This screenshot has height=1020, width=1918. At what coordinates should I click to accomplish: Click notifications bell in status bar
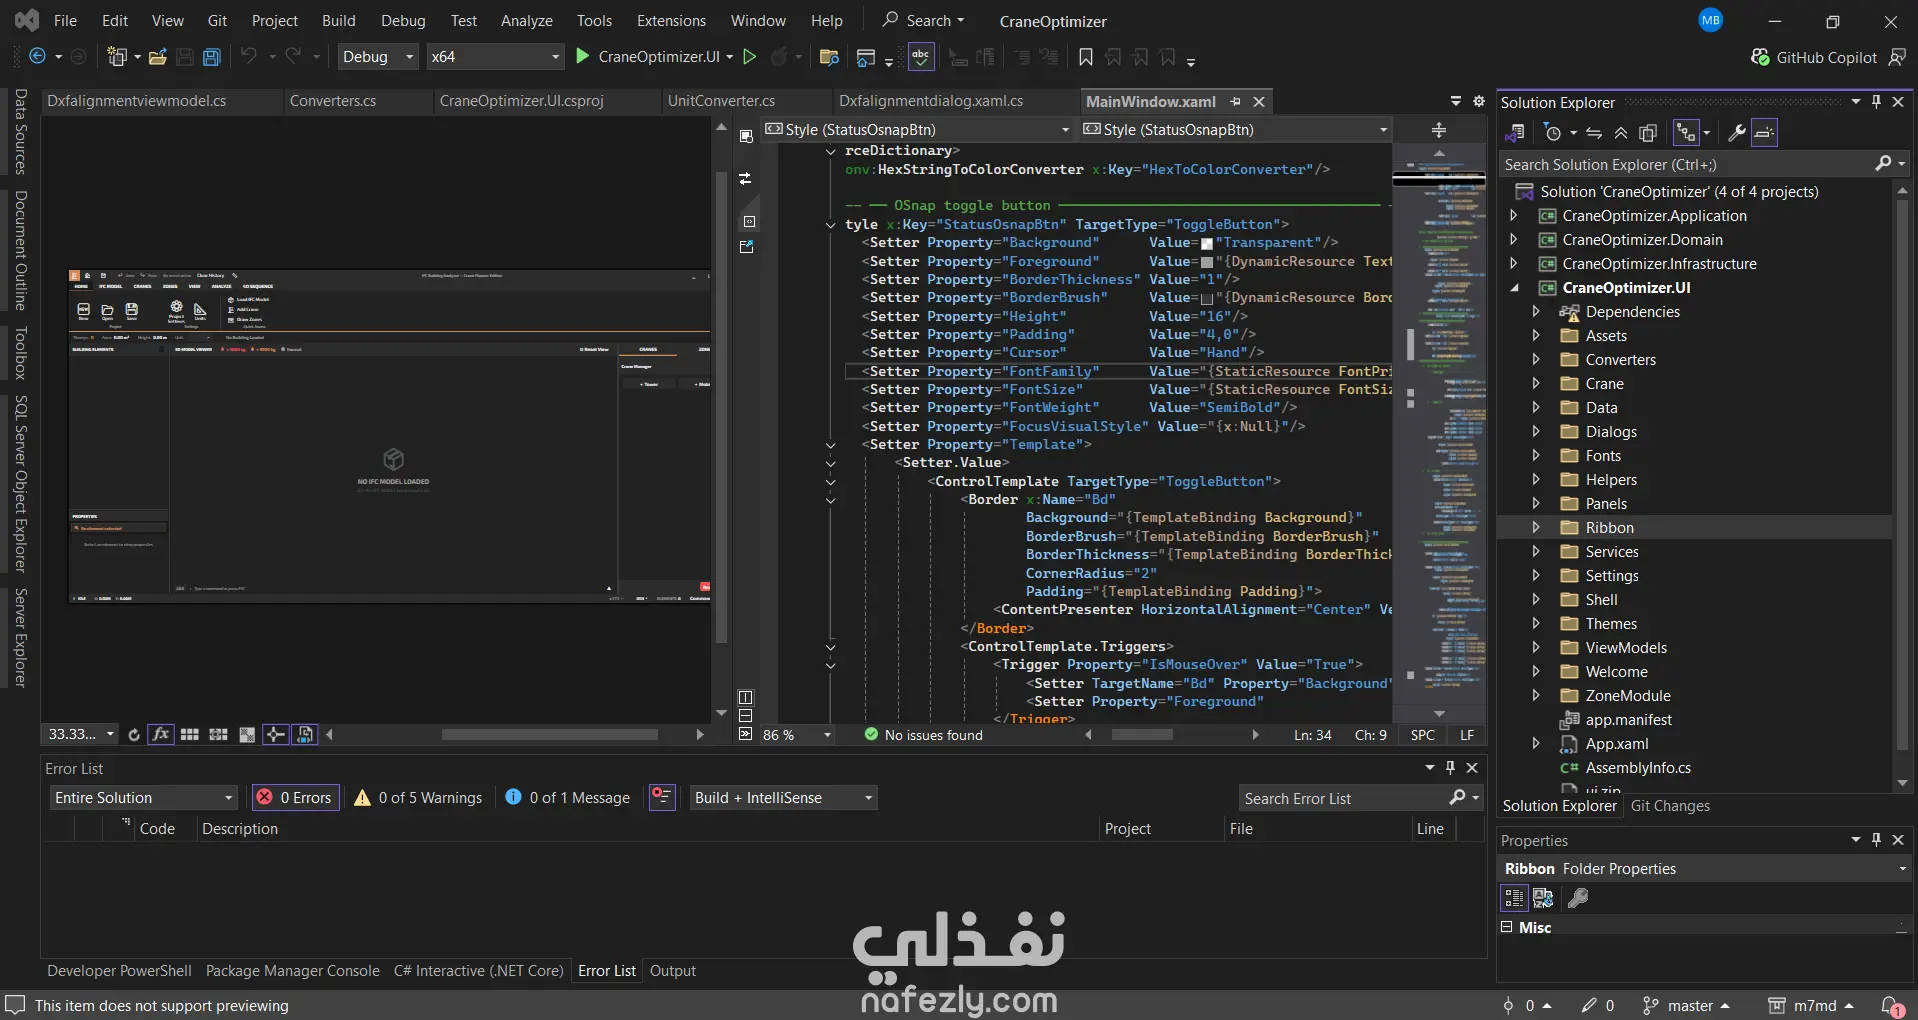pyautogui.click(x=1891, y=1006)
